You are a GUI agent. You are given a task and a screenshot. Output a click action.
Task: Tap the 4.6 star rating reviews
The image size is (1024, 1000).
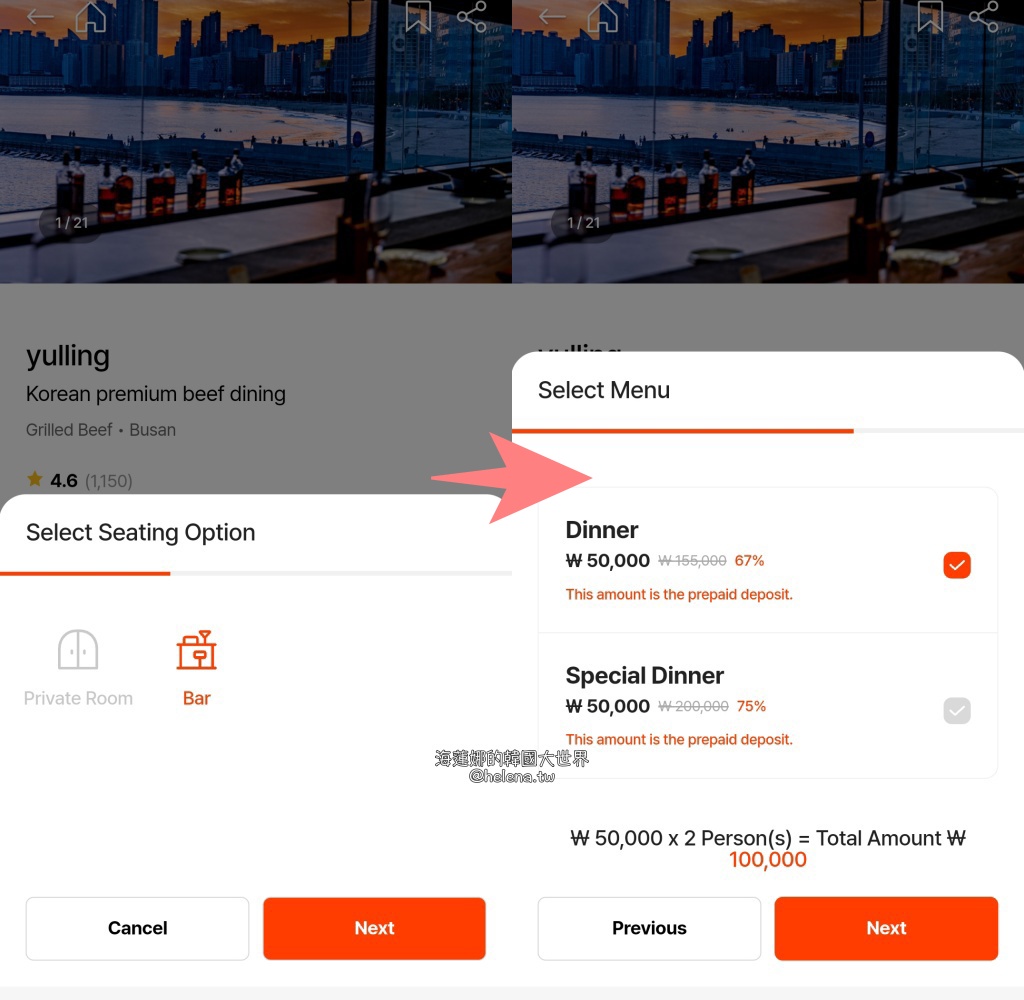(x=79, y=481)
